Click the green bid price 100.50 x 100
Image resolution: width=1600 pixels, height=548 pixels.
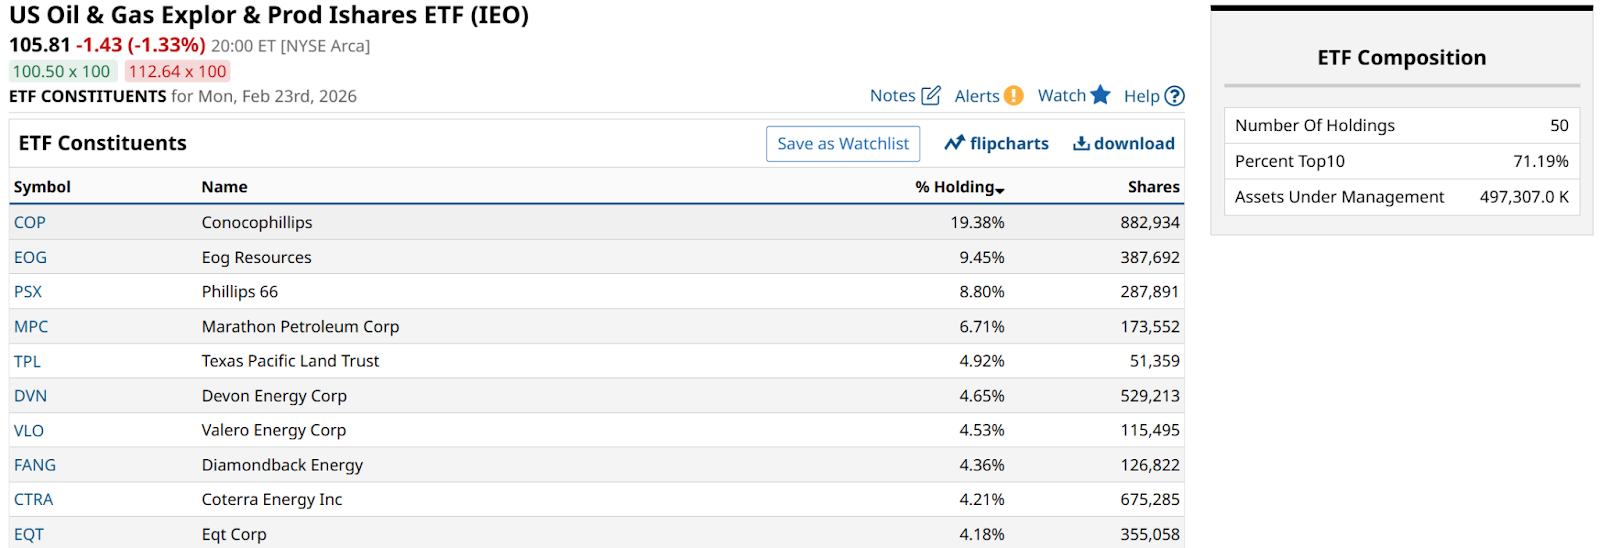coord(61,72)
